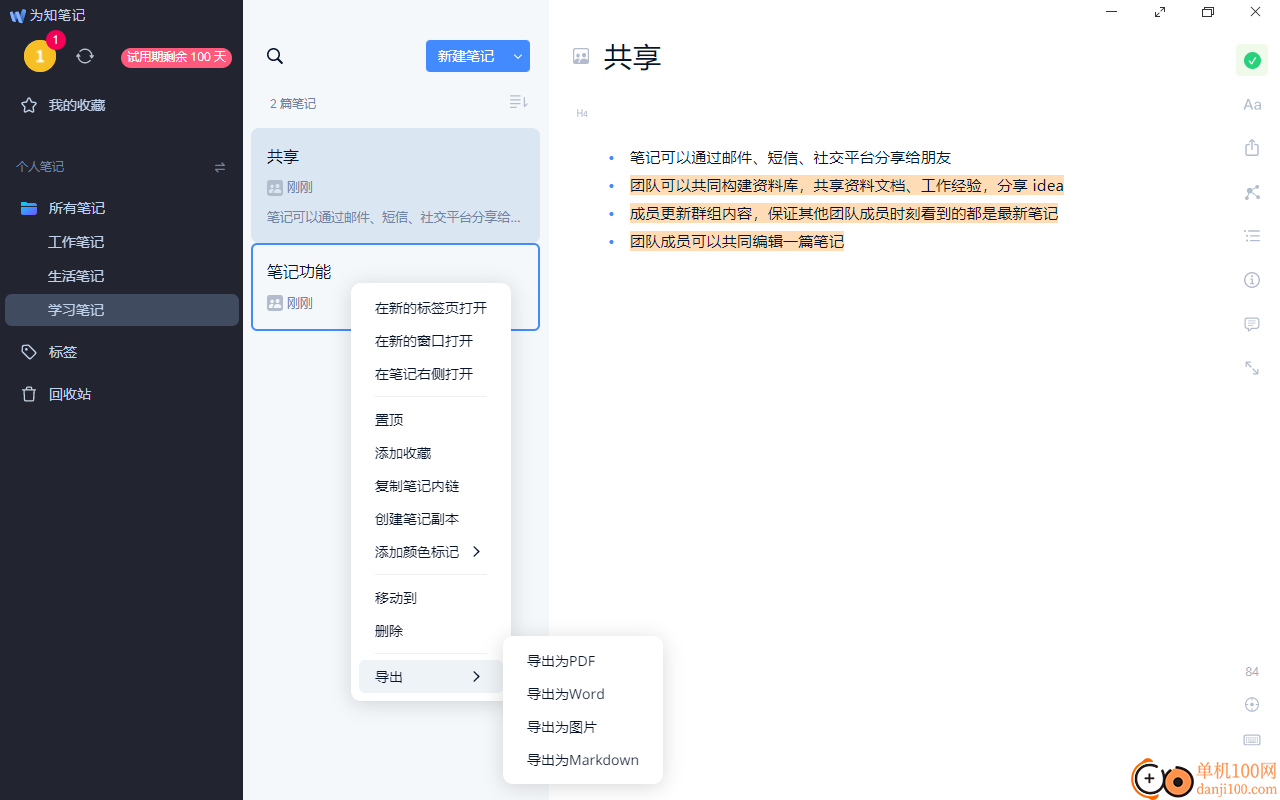Image resolution: width=1280 pixels, height=800 pixels.
Task: Click the bullet line 团队成员可以共同编辑一篇笔记
Action: tap(737, 241)
